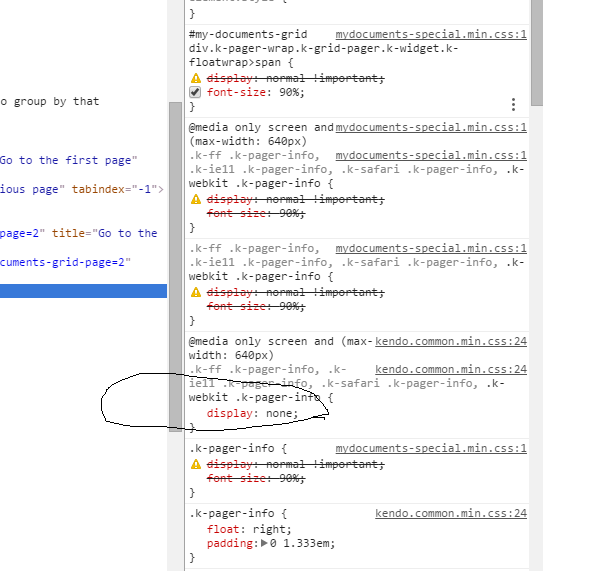Open the three-dot more options menu
Viewport: 600px width, 571px height.
[x=513, y=104]
